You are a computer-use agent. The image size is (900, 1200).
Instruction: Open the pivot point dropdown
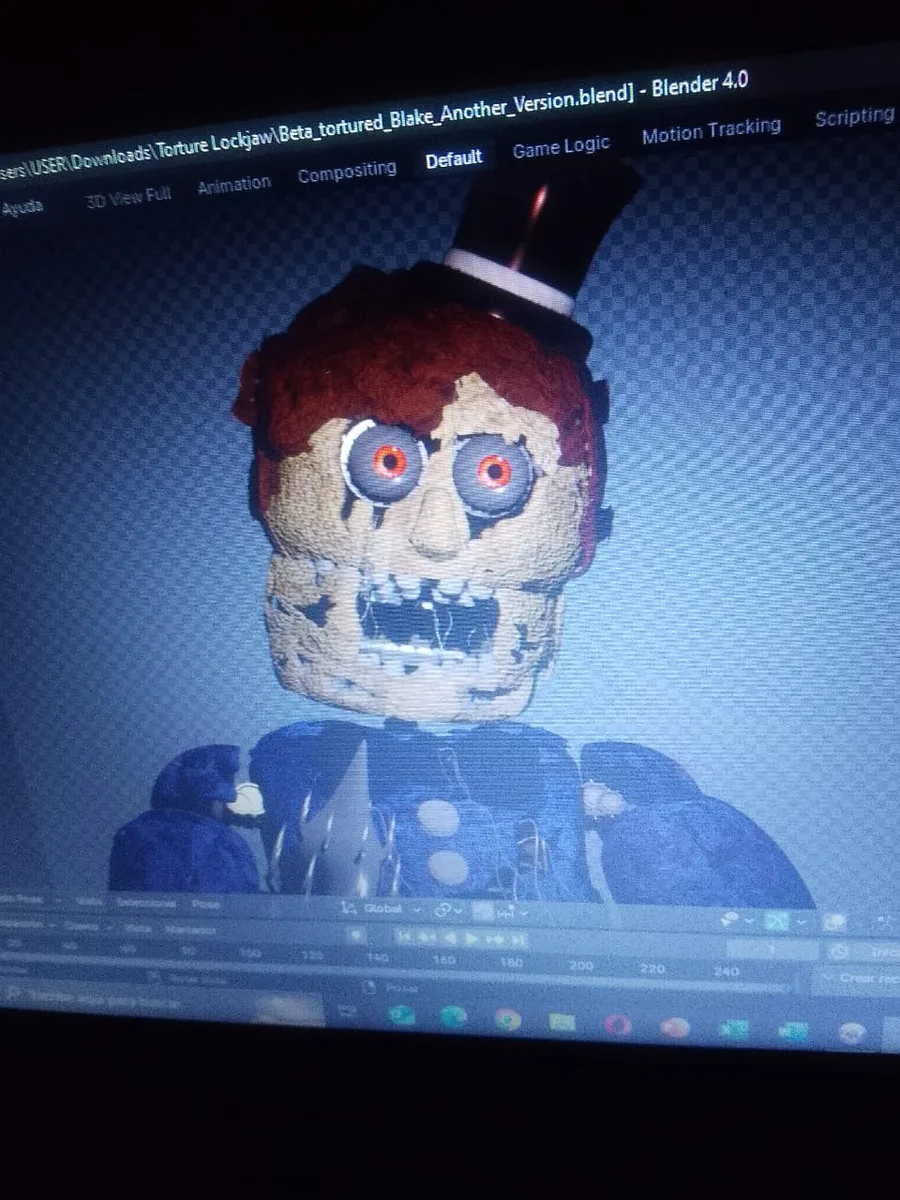click(450, 910)
